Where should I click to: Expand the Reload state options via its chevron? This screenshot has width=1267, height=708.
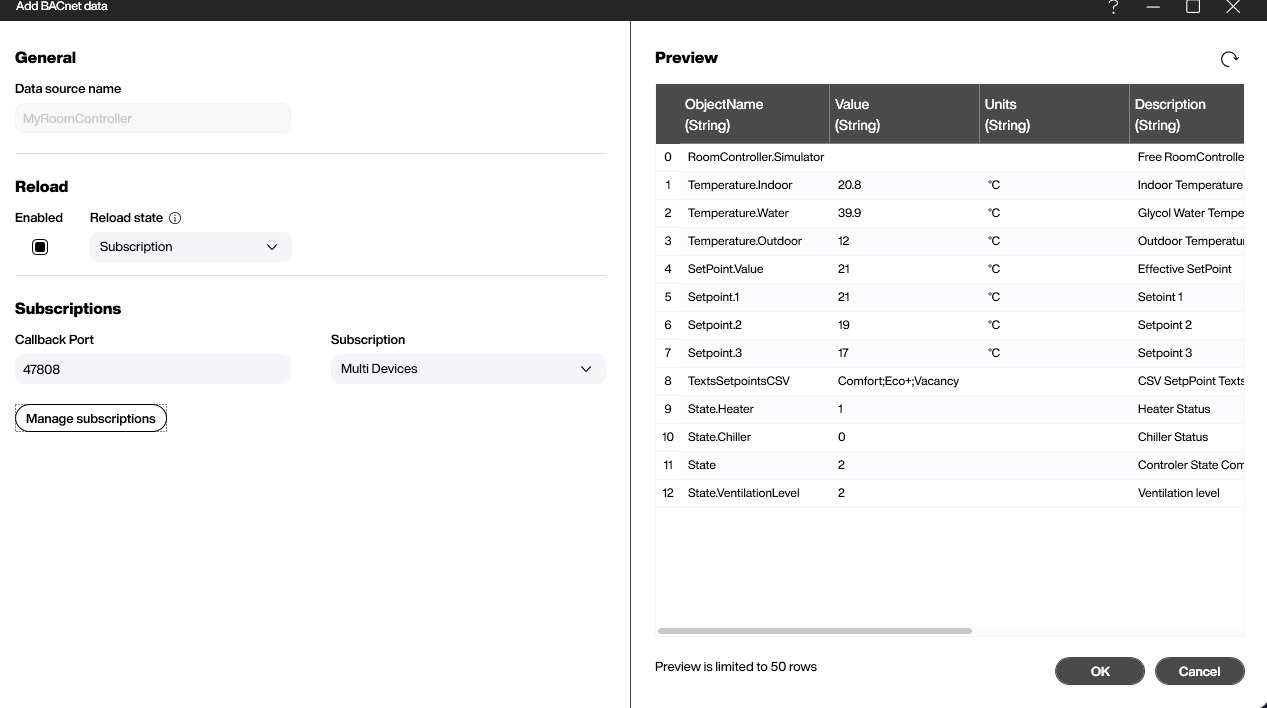271,246
